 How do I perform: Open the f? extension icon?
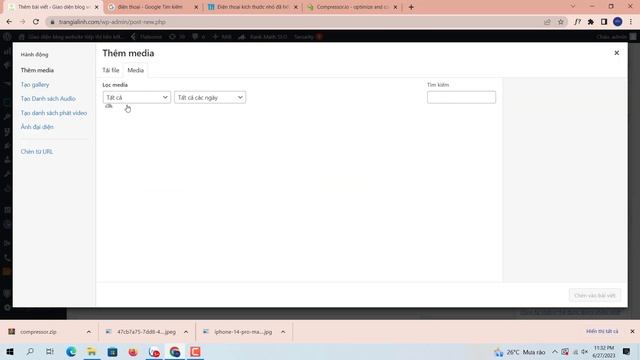point(577,22)
